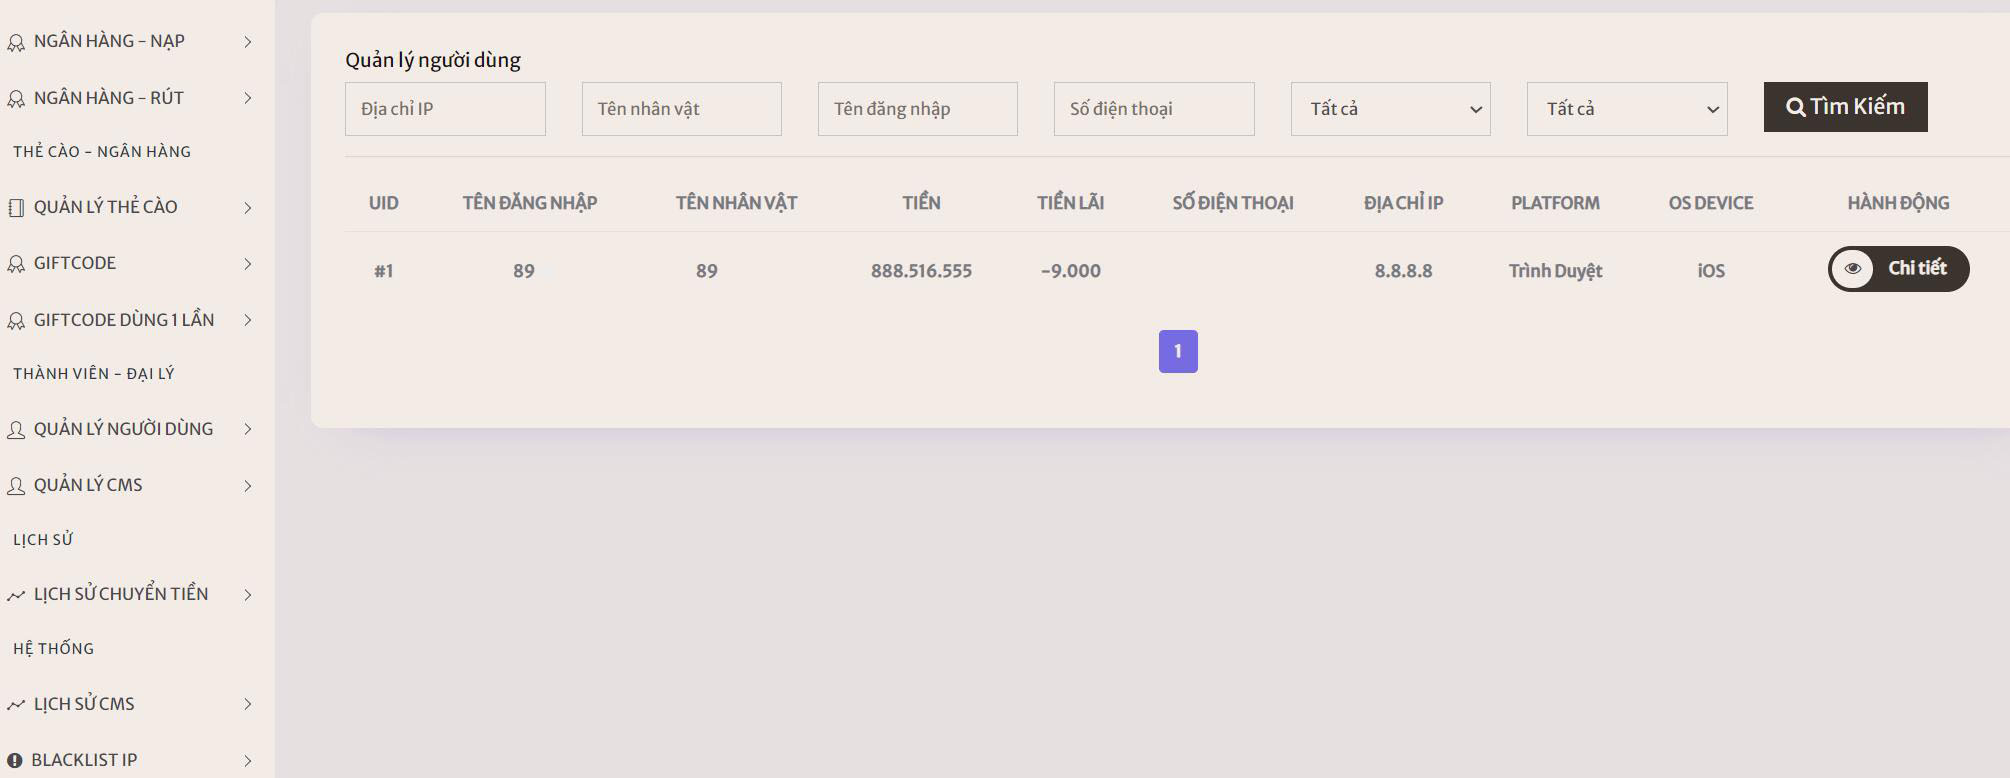Click the Lịch Sử Chuyển Tiền chart icon
Viewport: 2010px width, 778px height.
16,595
